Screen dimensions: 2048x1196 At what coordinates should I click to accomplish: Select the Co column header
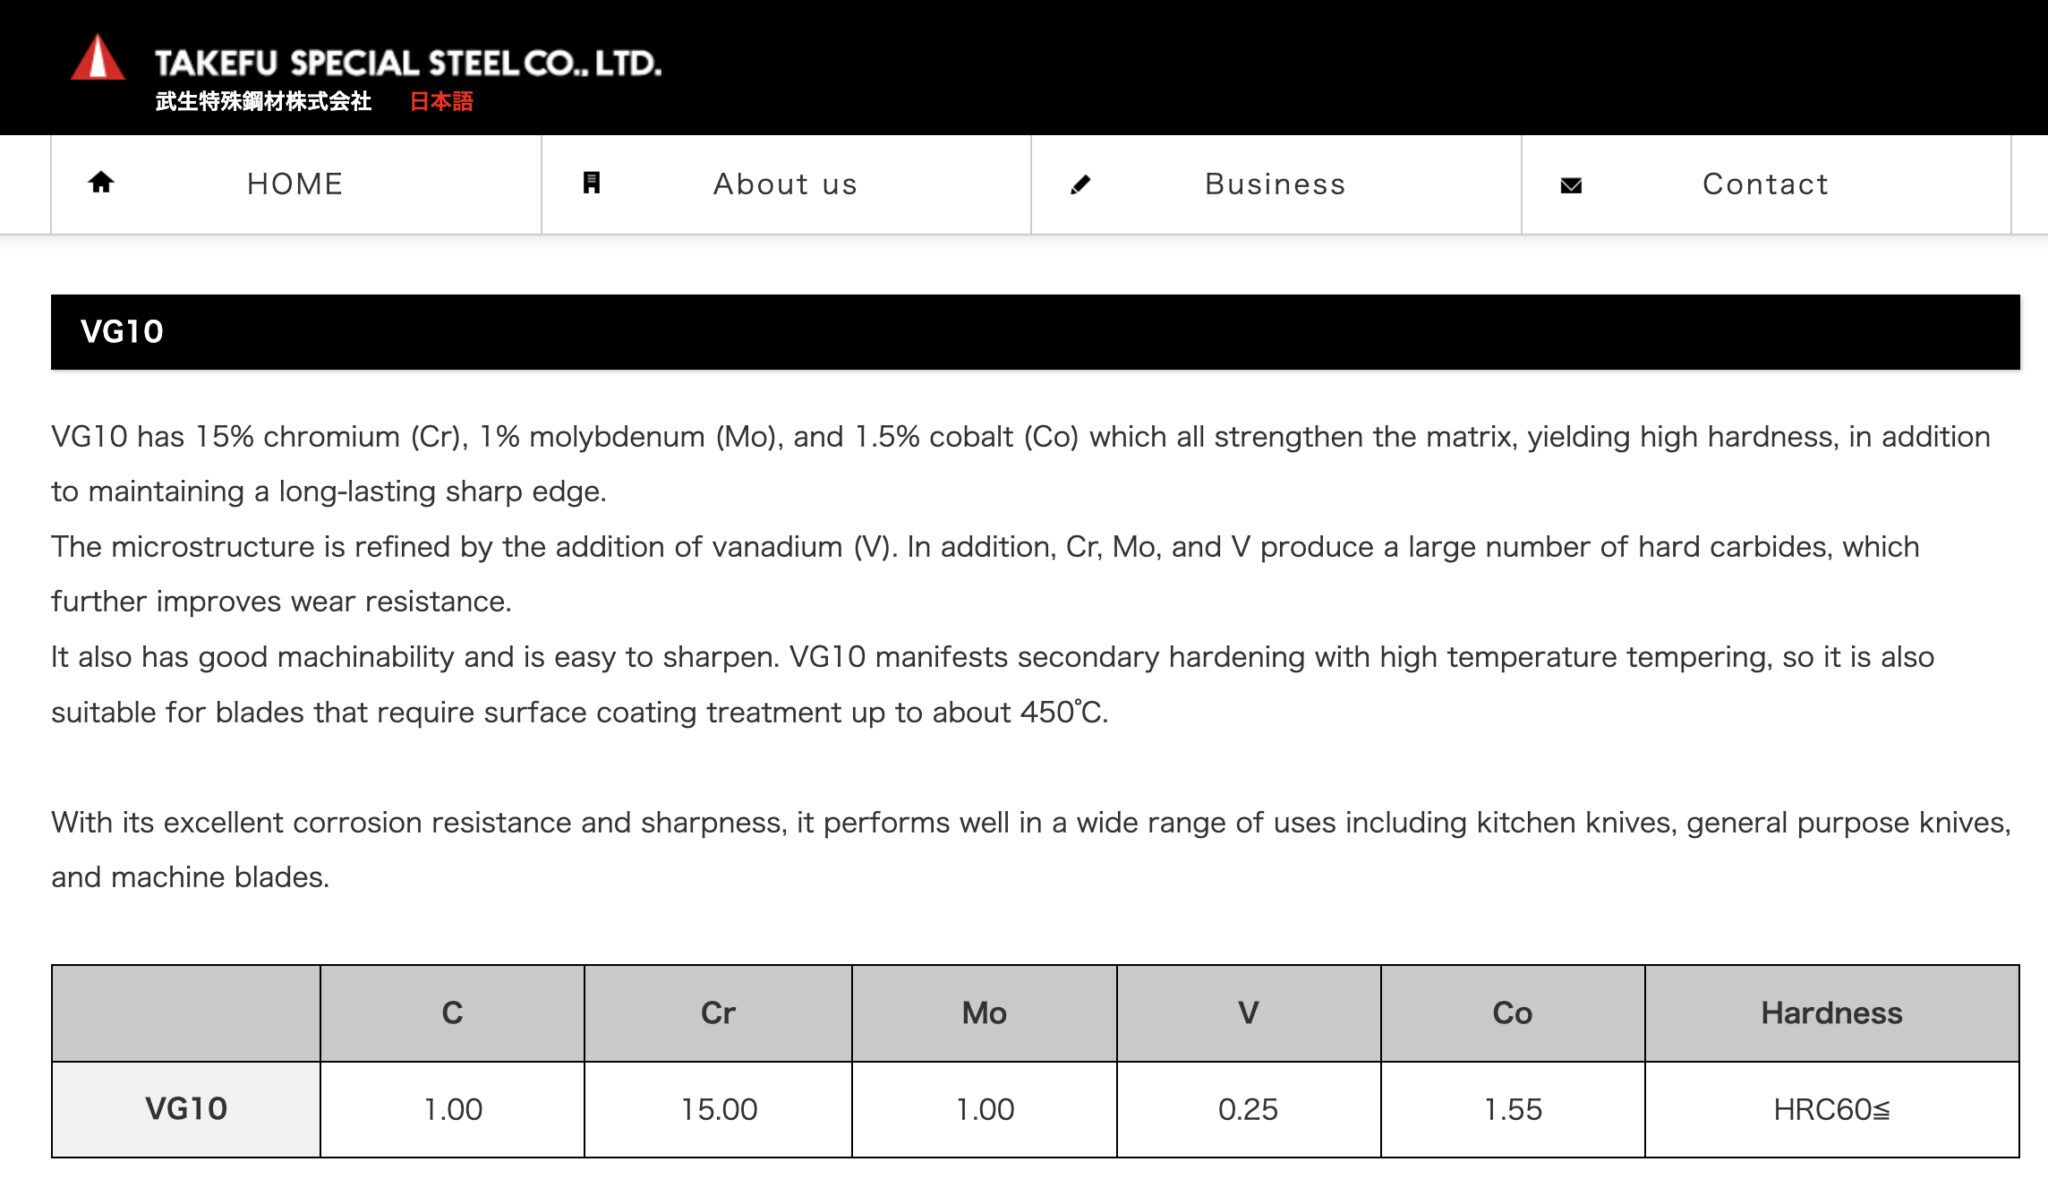coord(1513,1013)
